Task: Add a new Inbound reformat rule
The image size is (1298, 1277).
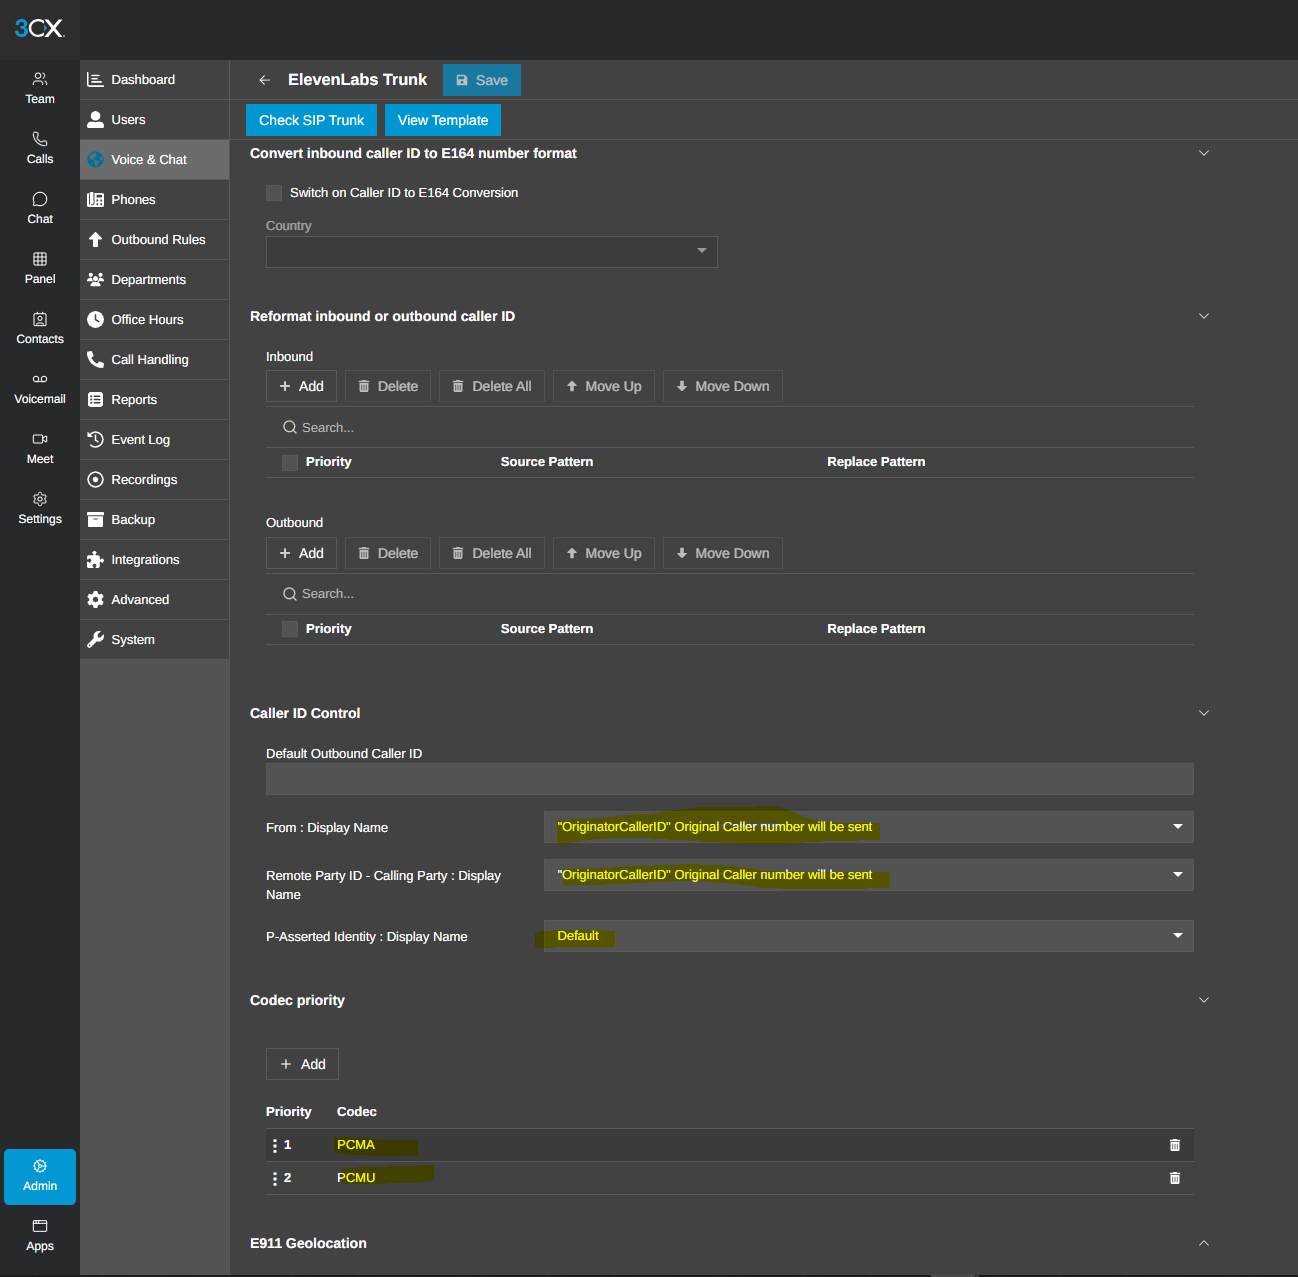Action: 301,386
